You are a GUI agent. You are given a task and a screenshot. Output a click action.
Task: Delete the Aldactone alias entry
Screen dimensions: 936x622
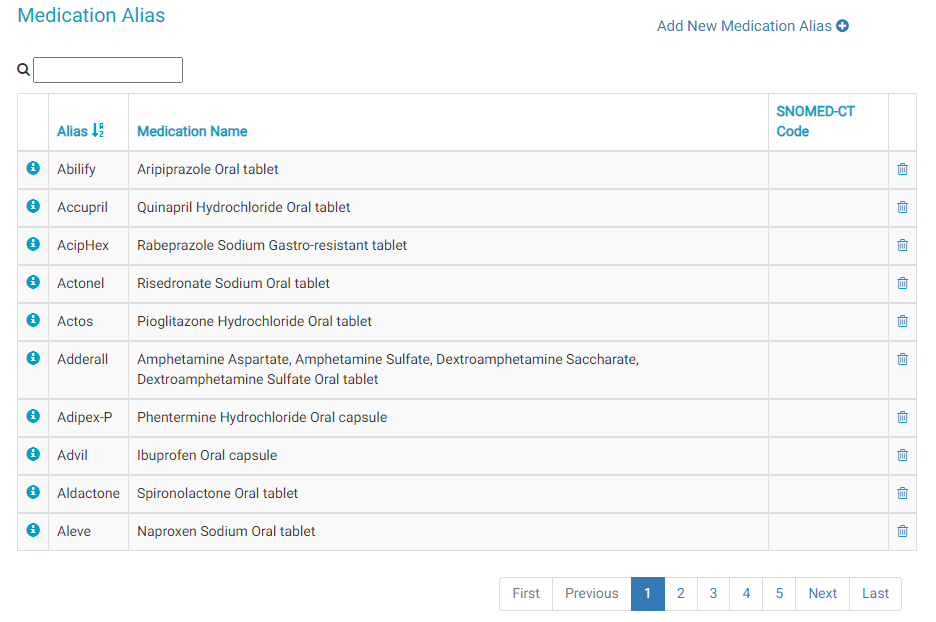click(x=902, y=493)
